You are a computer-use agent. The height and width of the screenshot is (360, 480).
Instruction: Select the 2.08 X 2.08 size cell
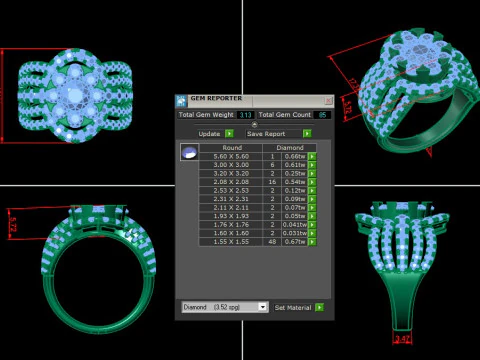pos(231,182)
